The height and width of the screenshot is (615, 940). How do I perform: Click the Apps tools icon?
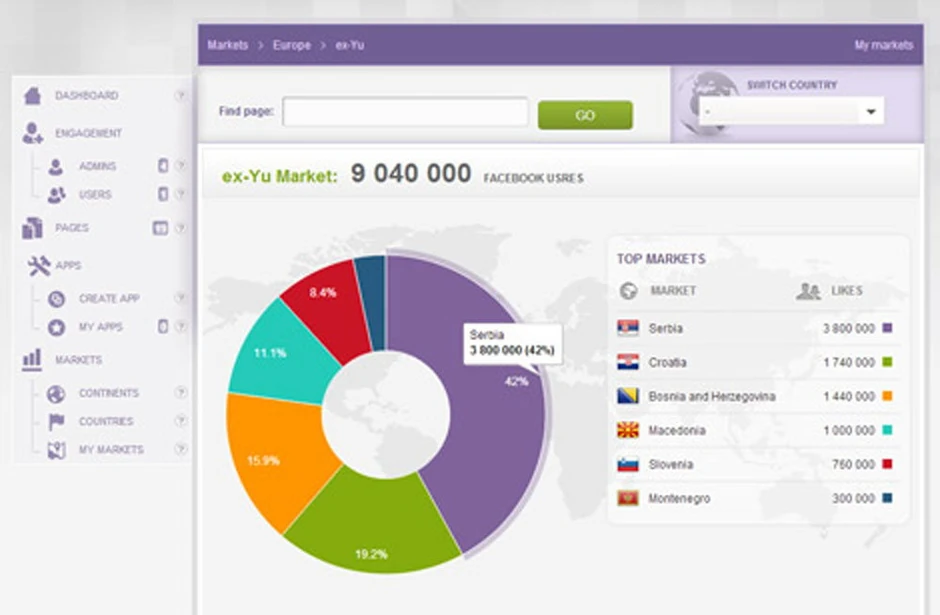coord(39,266)
